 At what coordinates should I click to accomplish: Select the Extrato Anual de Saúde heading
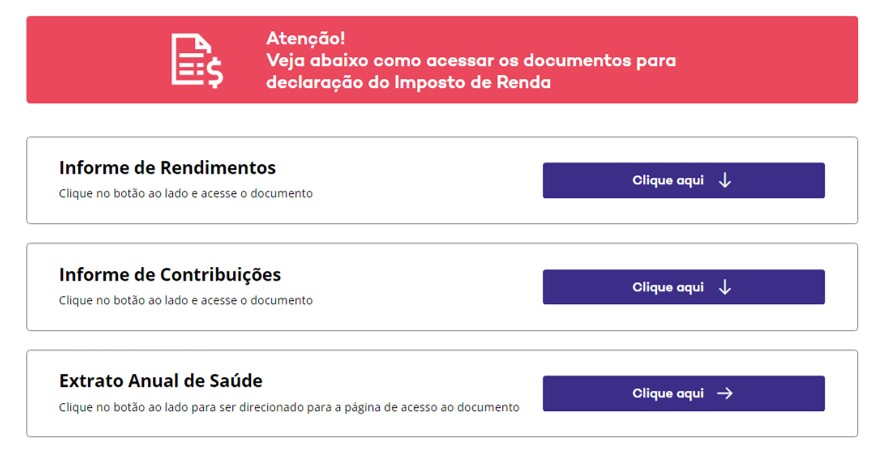coord(161,381)
